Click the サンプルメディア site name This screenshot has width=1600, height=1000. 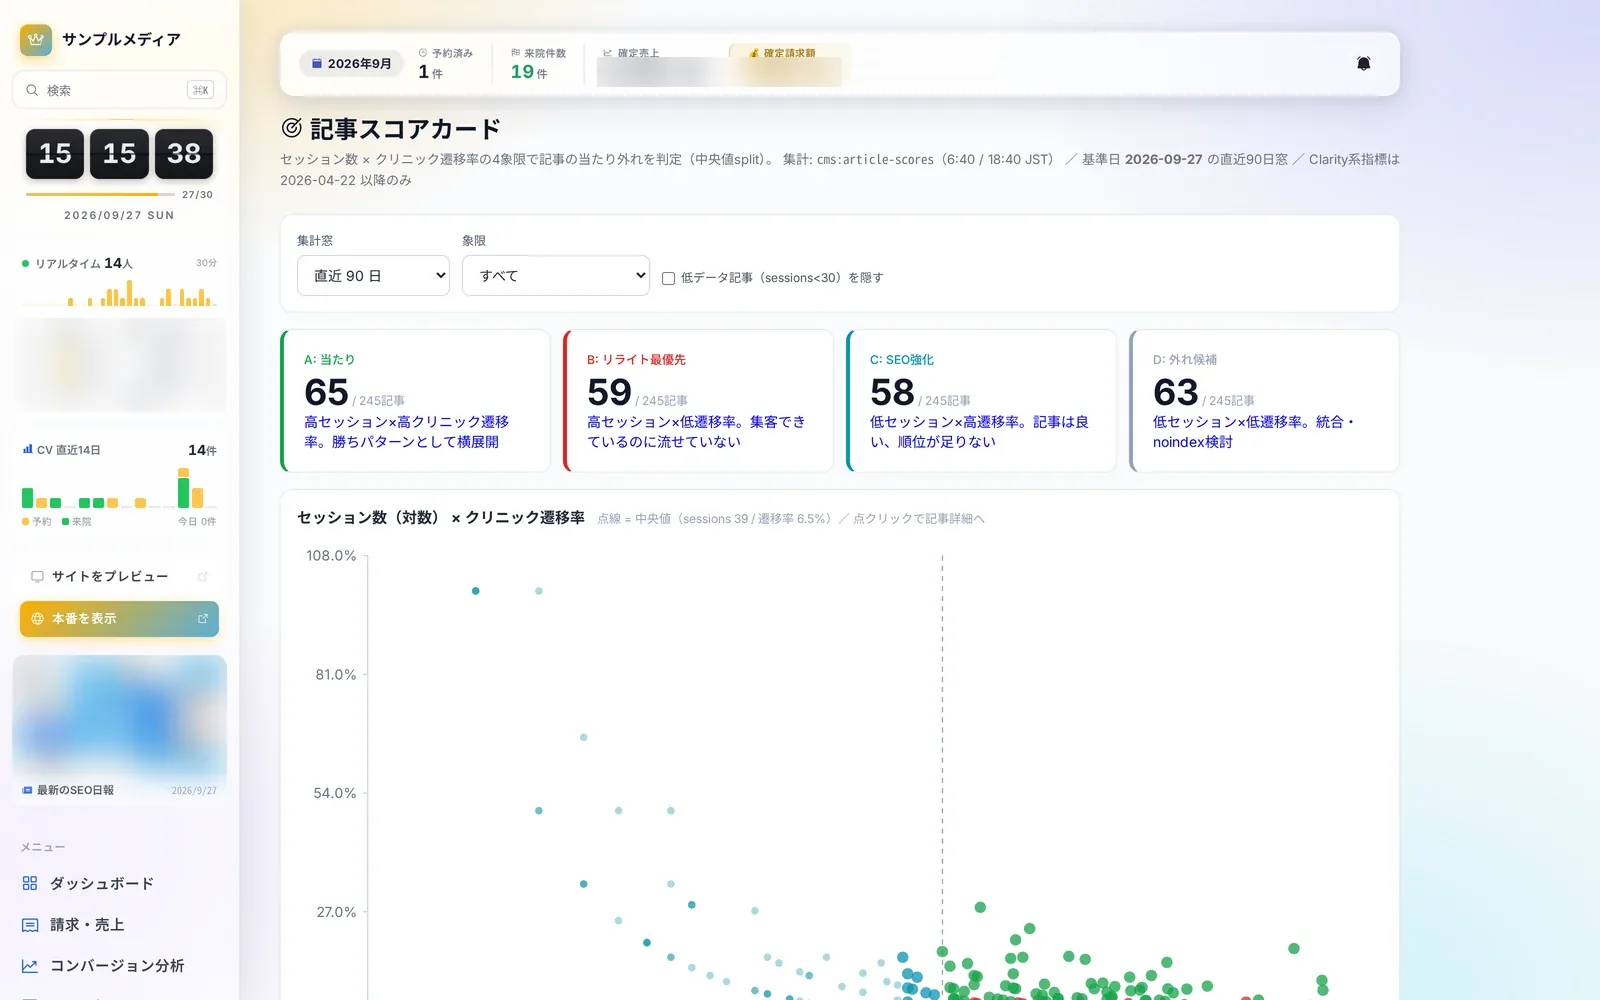(121, 40)
